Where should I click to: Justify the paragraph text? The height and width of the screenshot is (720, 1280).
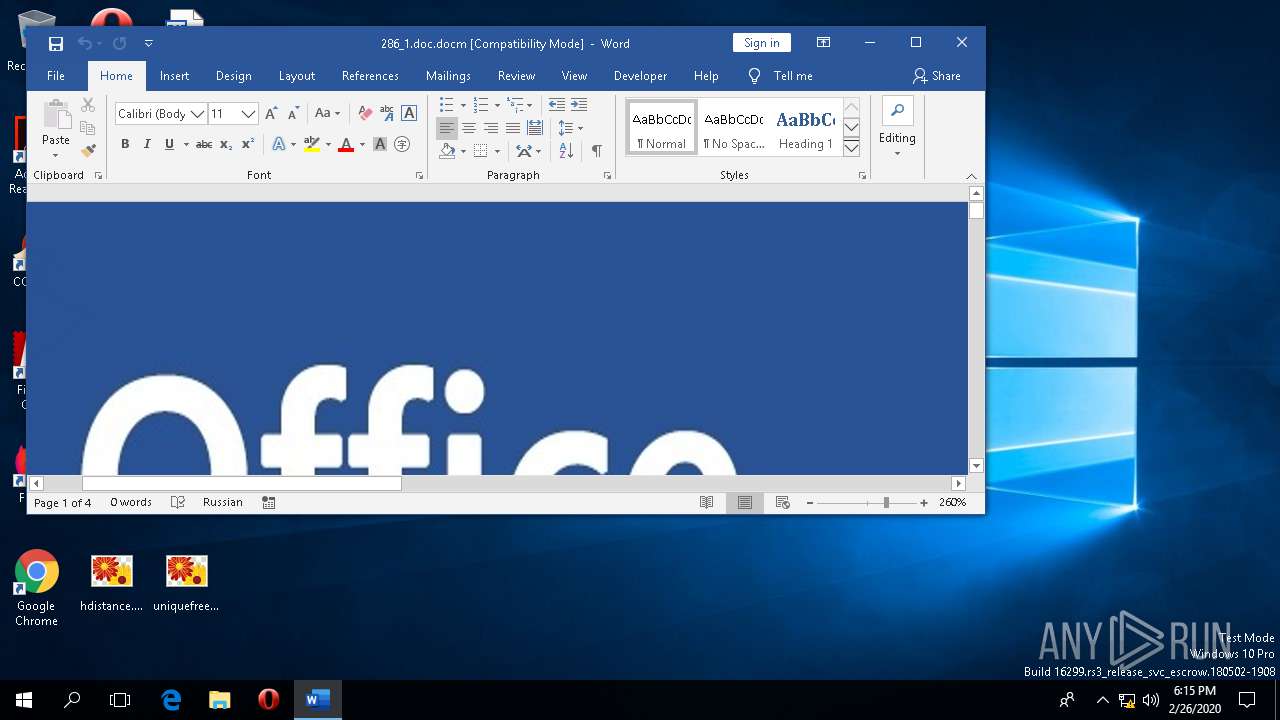tap(513, 128)
